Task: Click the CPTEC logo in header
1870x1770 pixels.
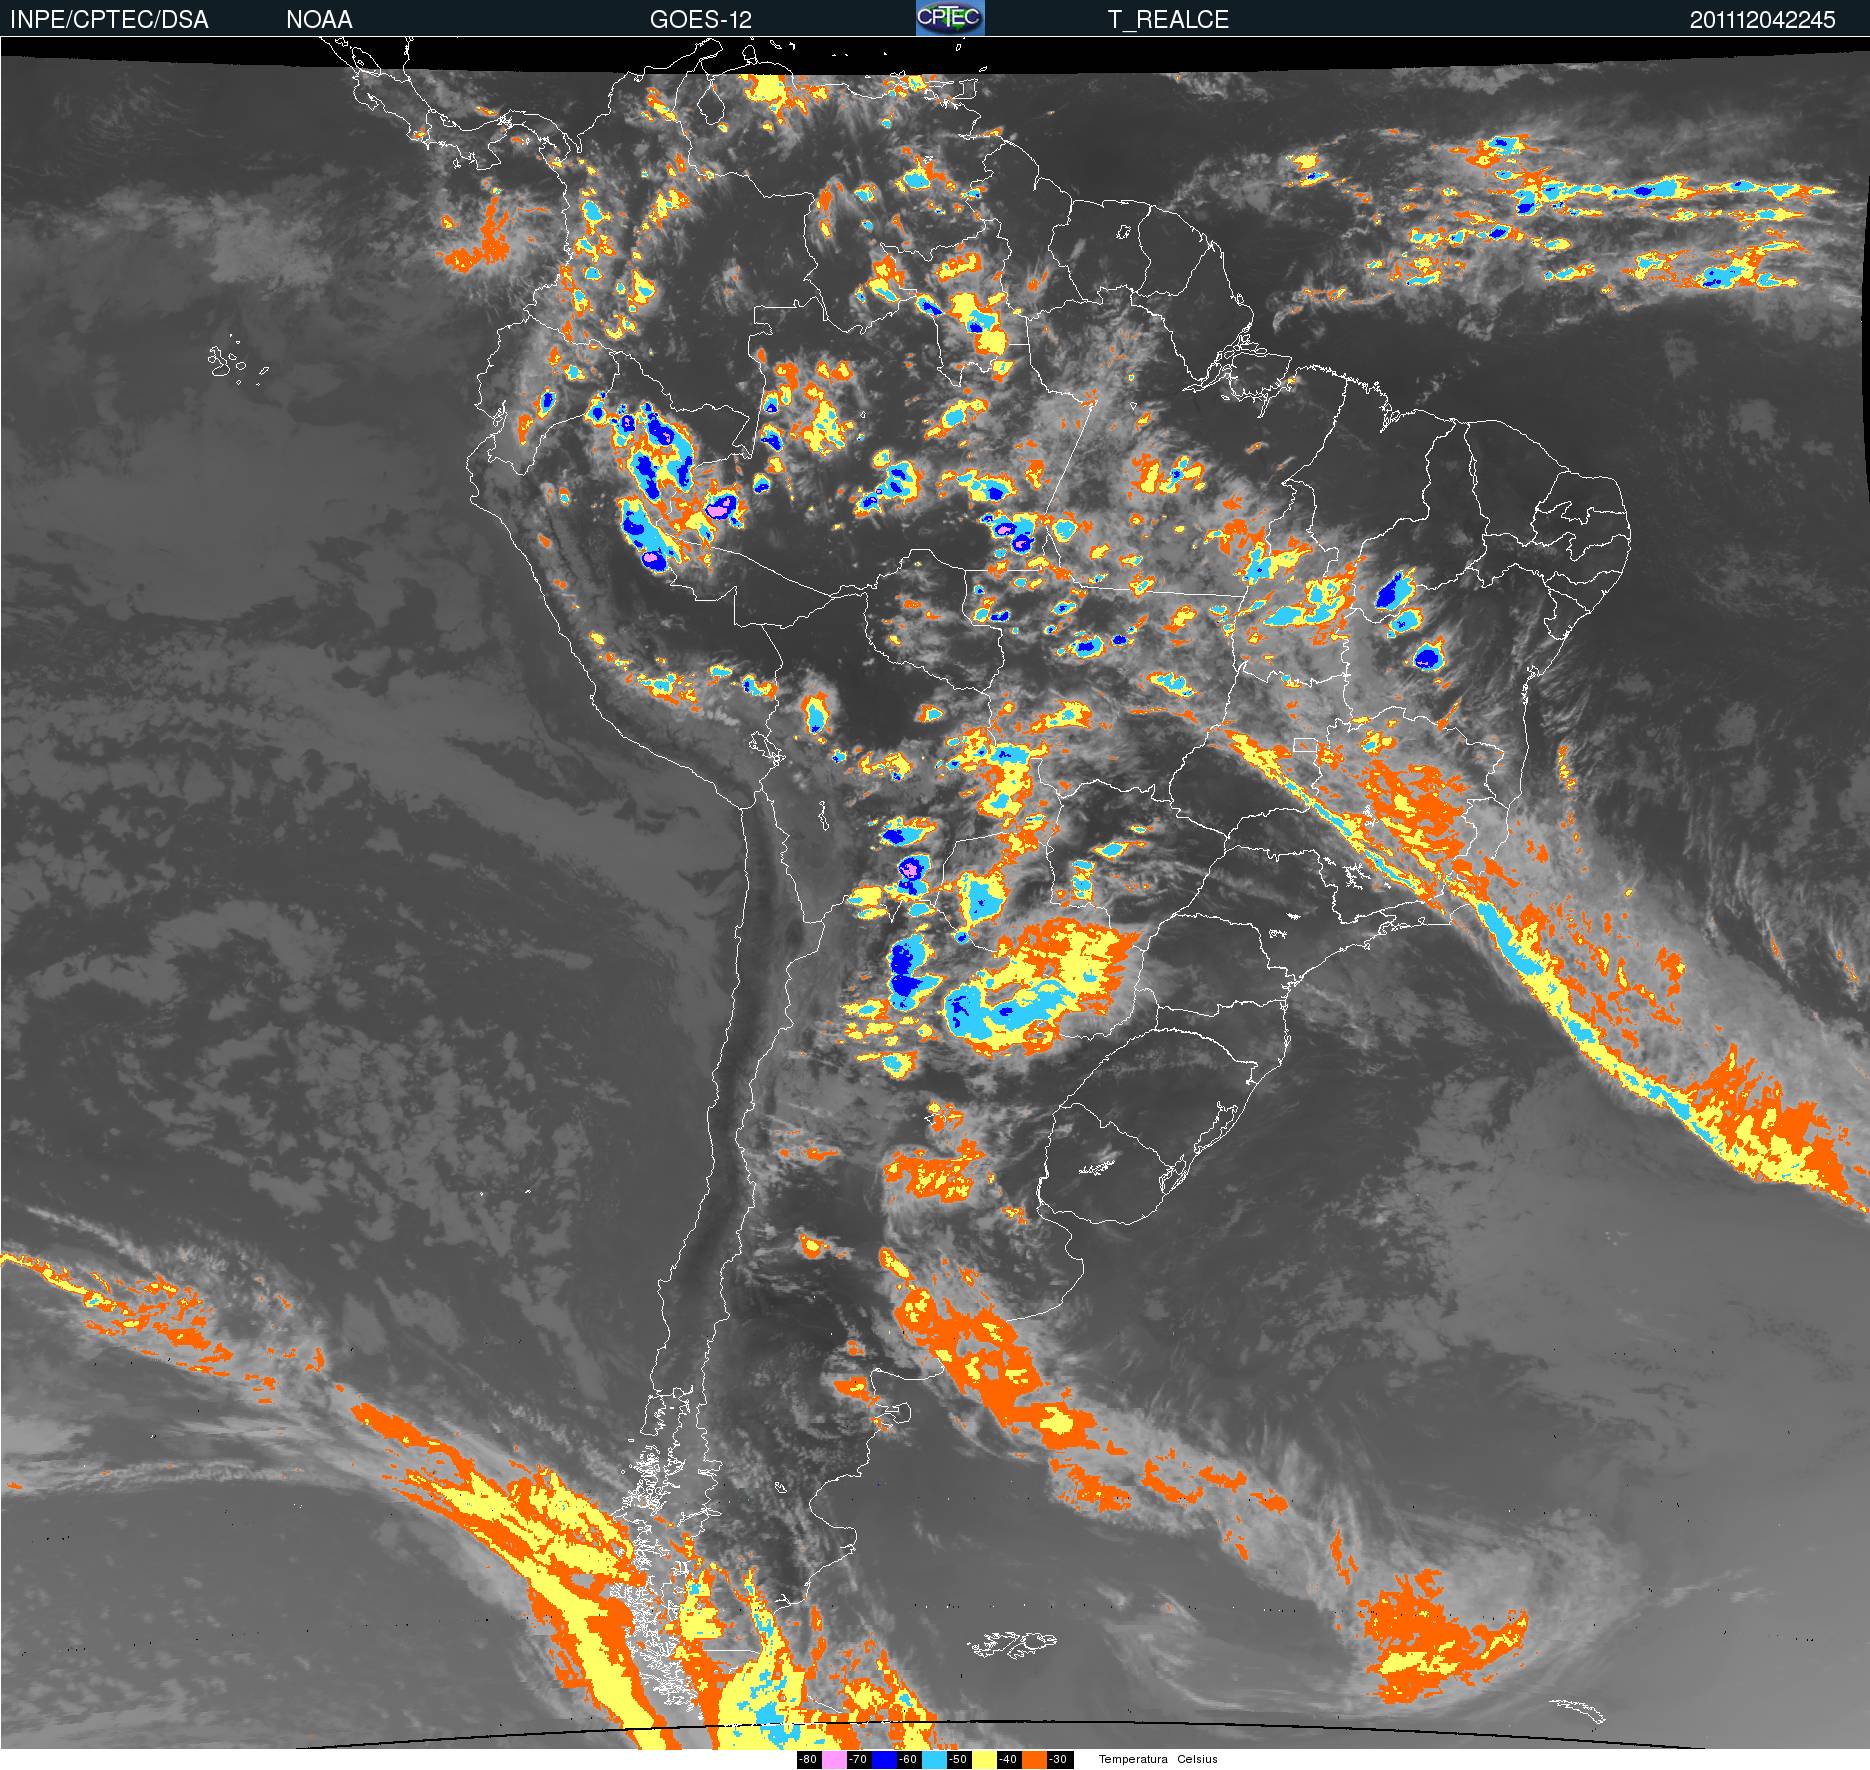Action: click(950, 18)
